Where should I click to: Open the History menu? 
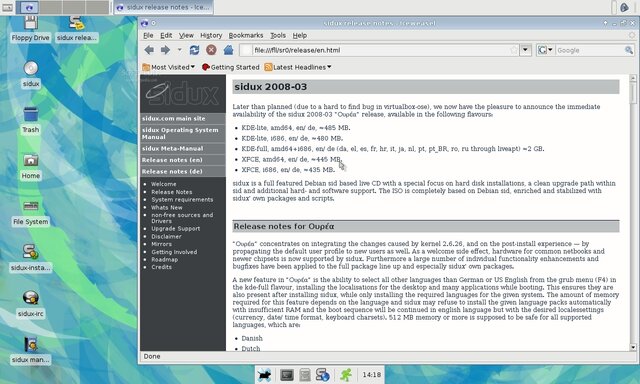click(211, 36)
